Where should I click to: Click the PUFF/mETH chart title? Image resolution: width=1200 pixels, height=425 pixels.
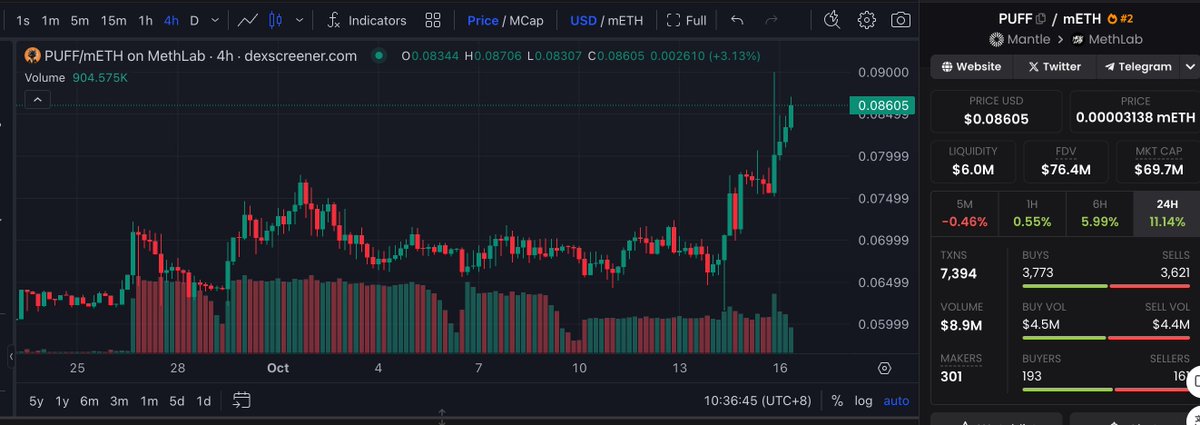pos(201,56)
